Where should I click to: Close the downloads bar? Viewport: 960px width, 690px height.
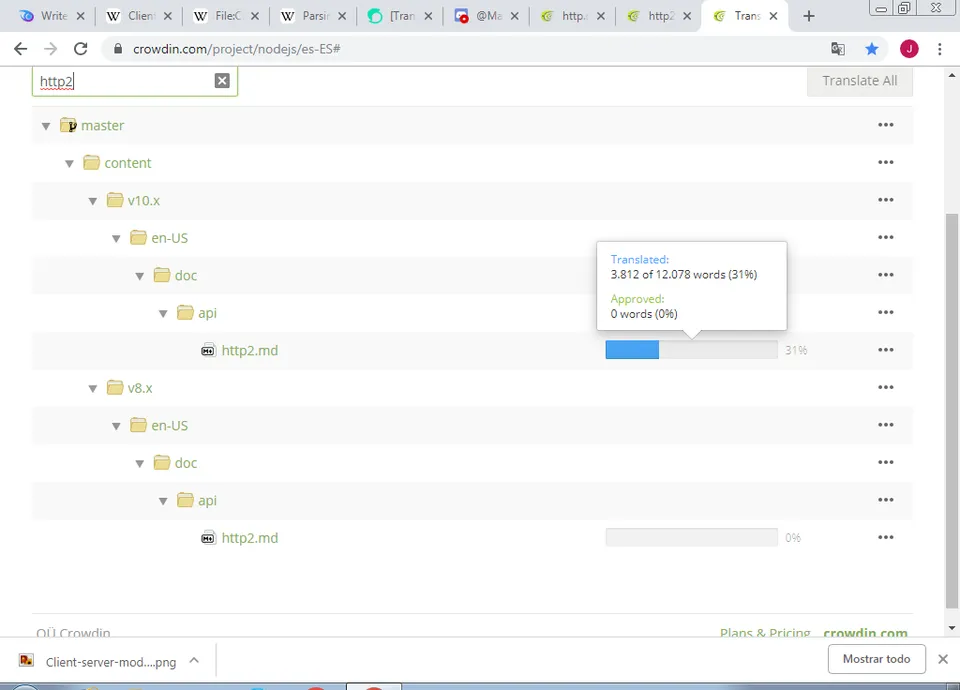pyautogui.click(x=943, y=659)
